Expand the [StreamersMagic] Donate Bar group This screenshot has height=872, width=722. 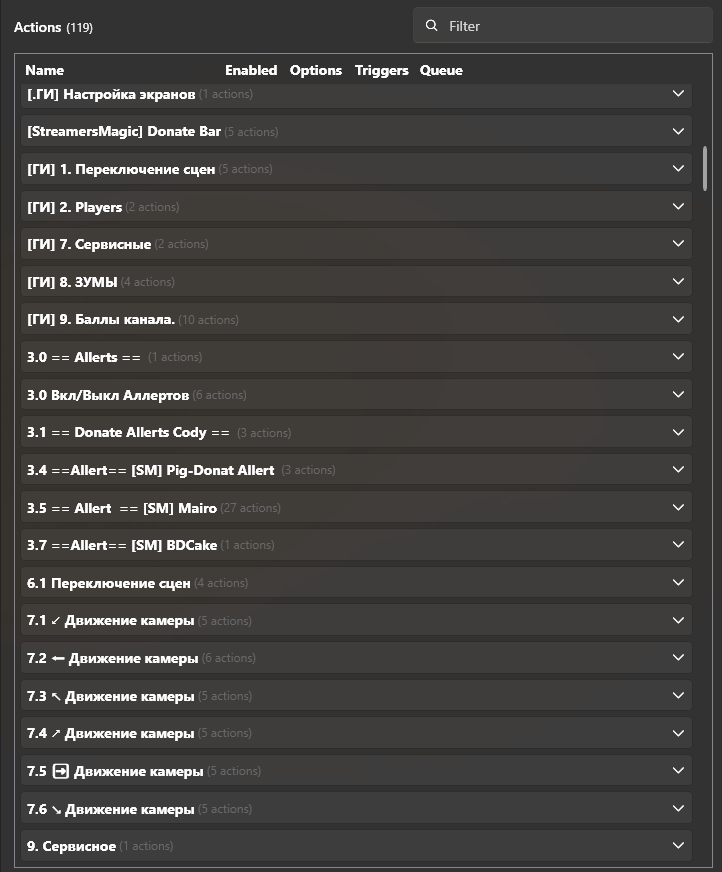point(678,131)
